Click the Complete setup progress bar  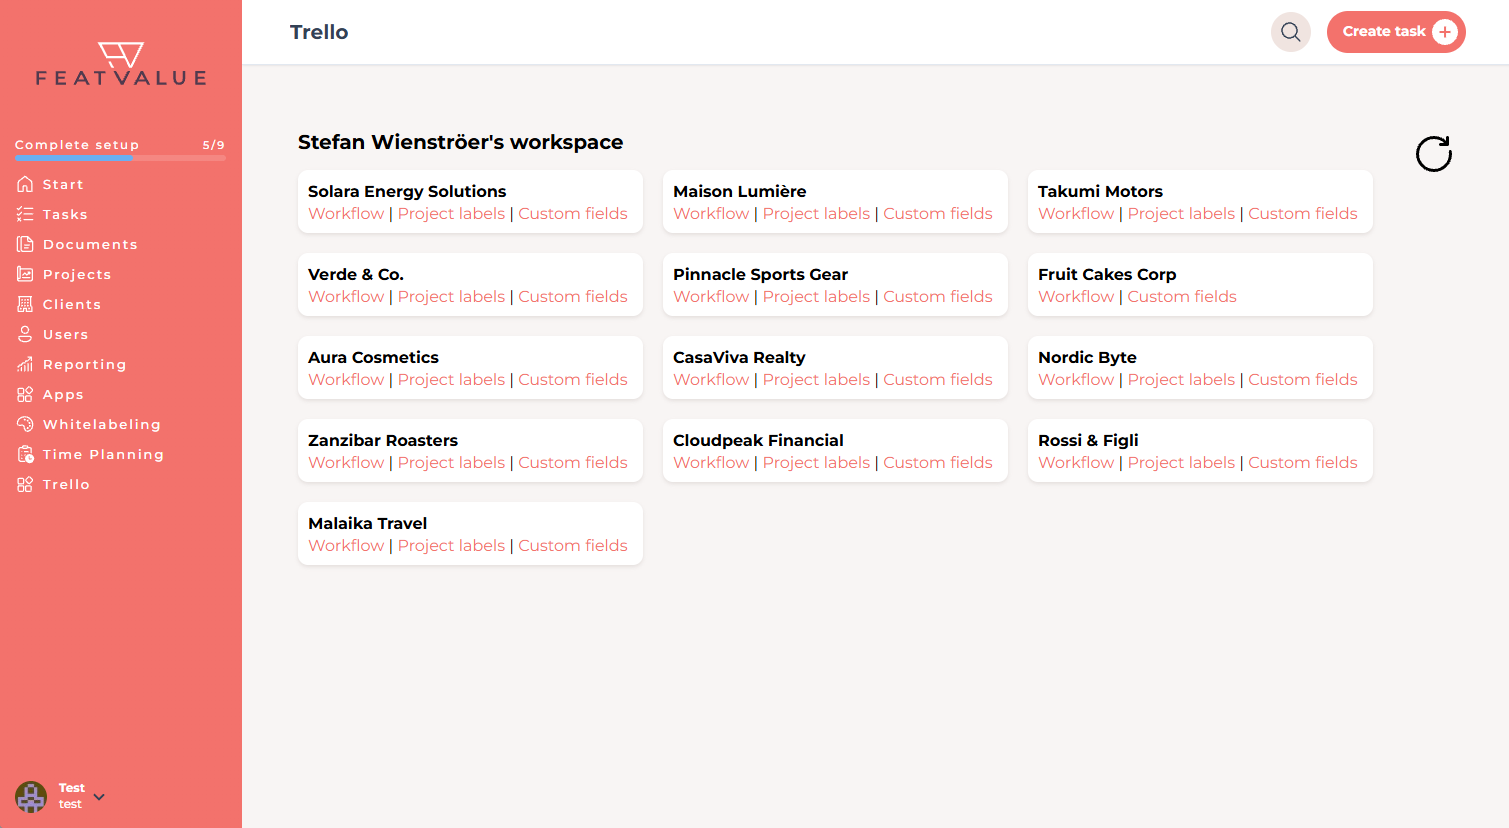pyautogui.click(x=120, y=158)
